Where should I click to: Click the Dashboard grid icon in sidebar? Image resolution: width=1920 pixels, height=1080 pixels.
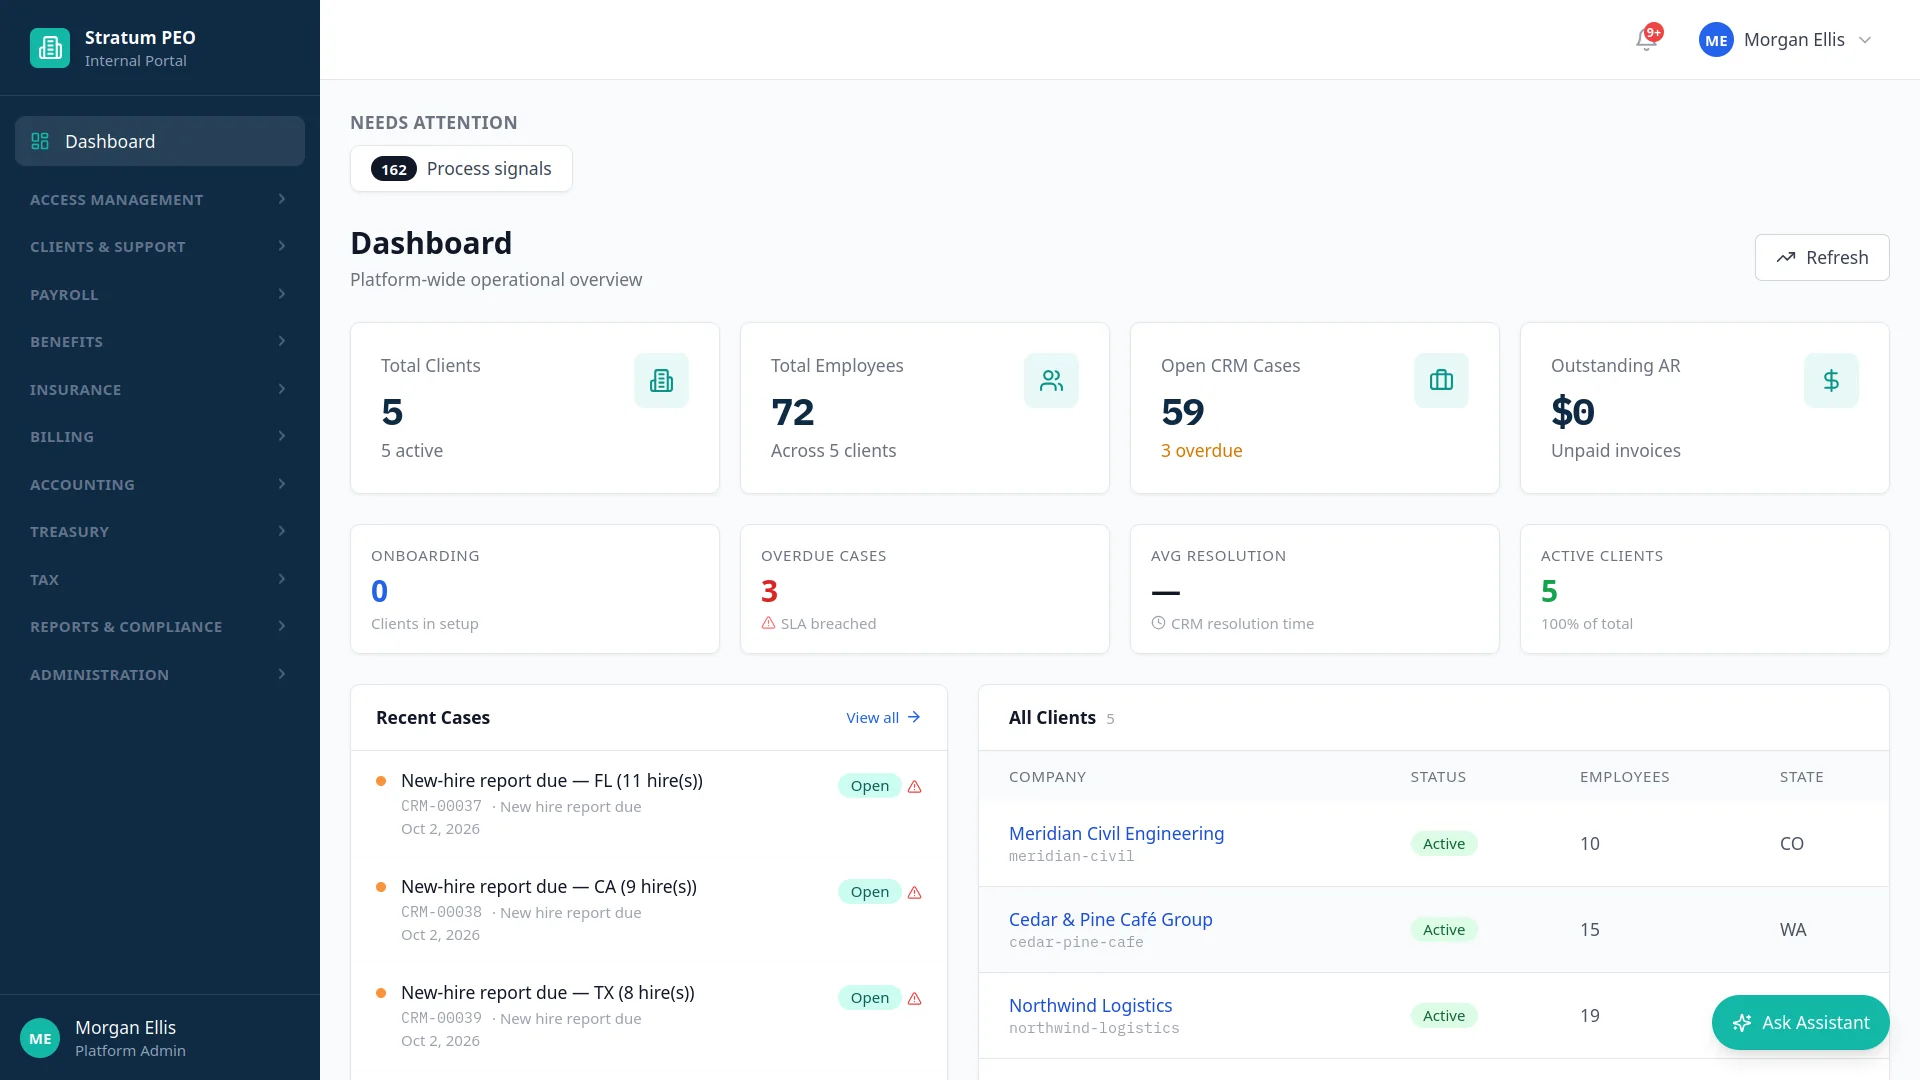coord(40,141)
